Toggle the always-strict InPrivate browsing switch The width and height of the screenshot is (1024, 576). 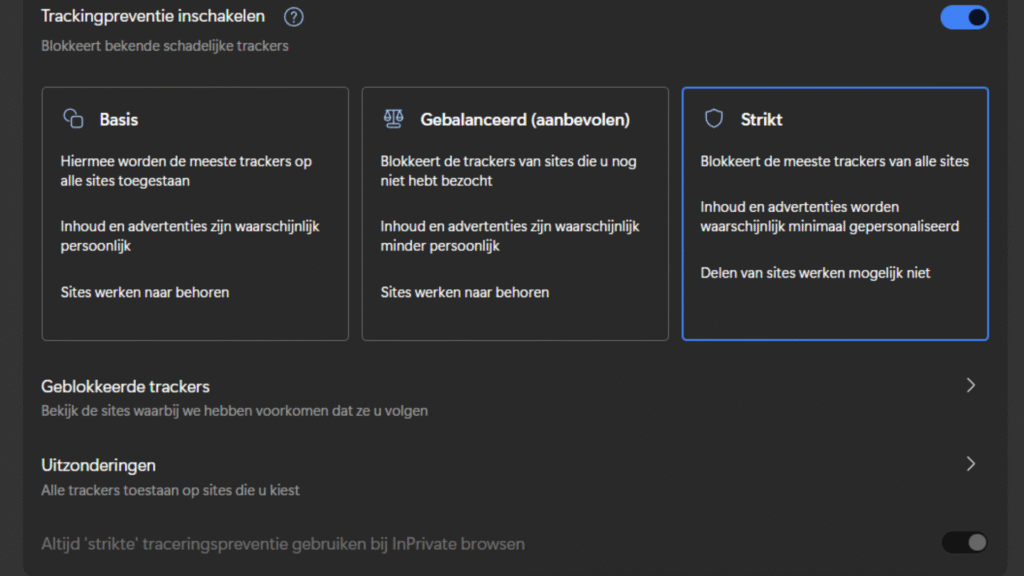964,542
